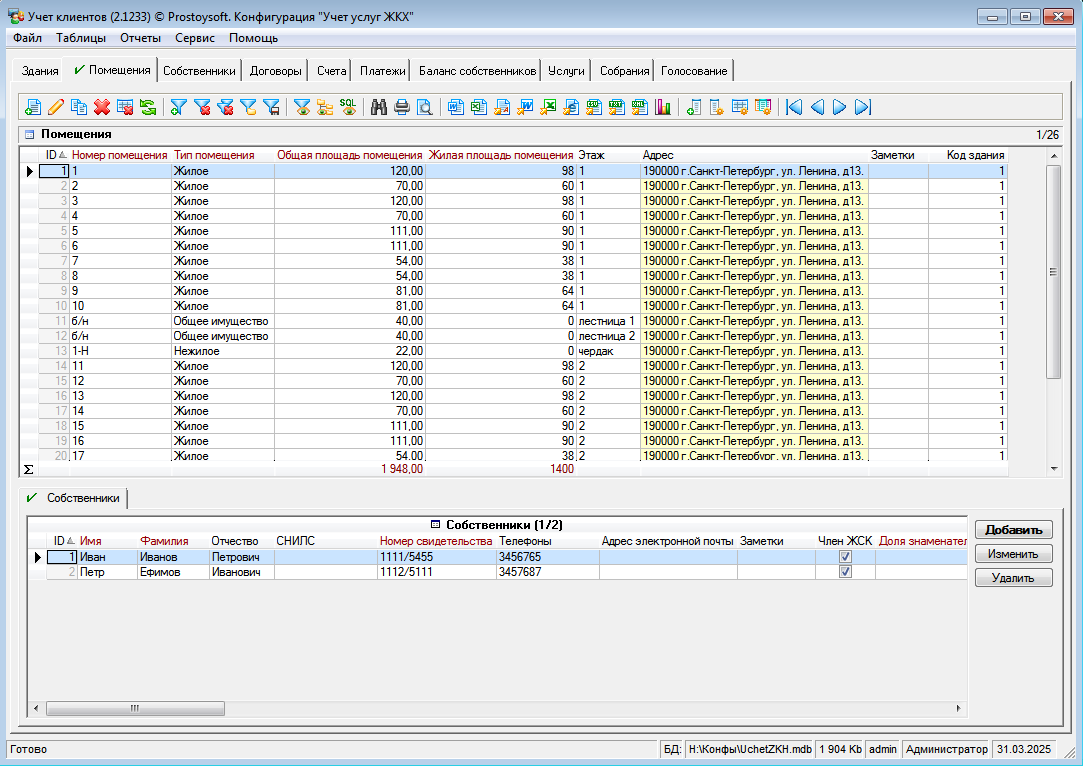1083x766 pixels.
Task: Collapse the Помещения table header toggle
Action: (29, 134)
